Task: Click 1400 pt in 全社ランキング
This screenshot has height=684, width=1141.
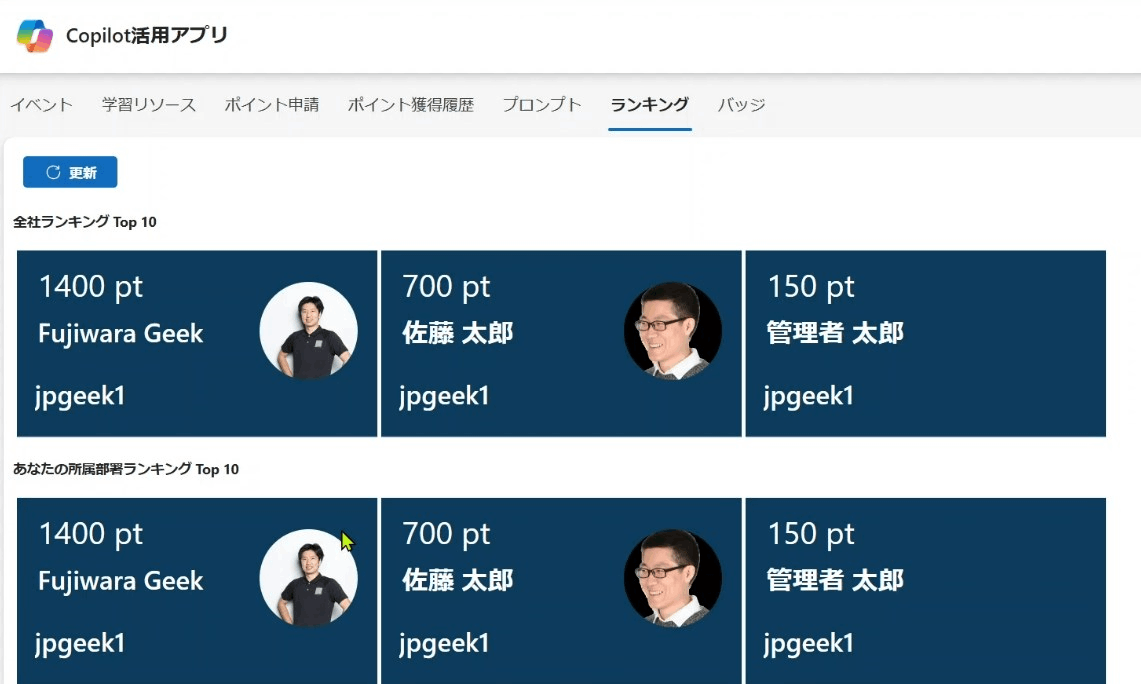Action: 91,287
